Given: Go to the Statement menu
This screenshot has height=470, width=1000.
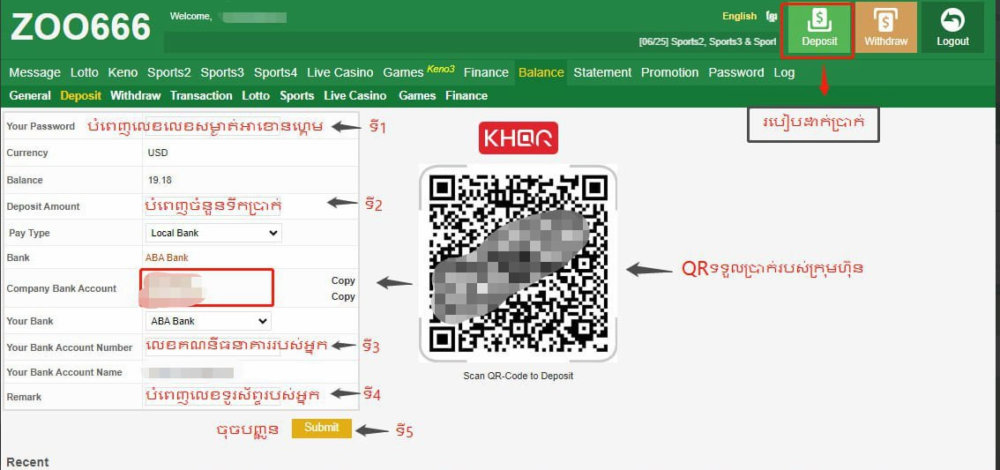Looking at the screenshot, I should point(602,72).
